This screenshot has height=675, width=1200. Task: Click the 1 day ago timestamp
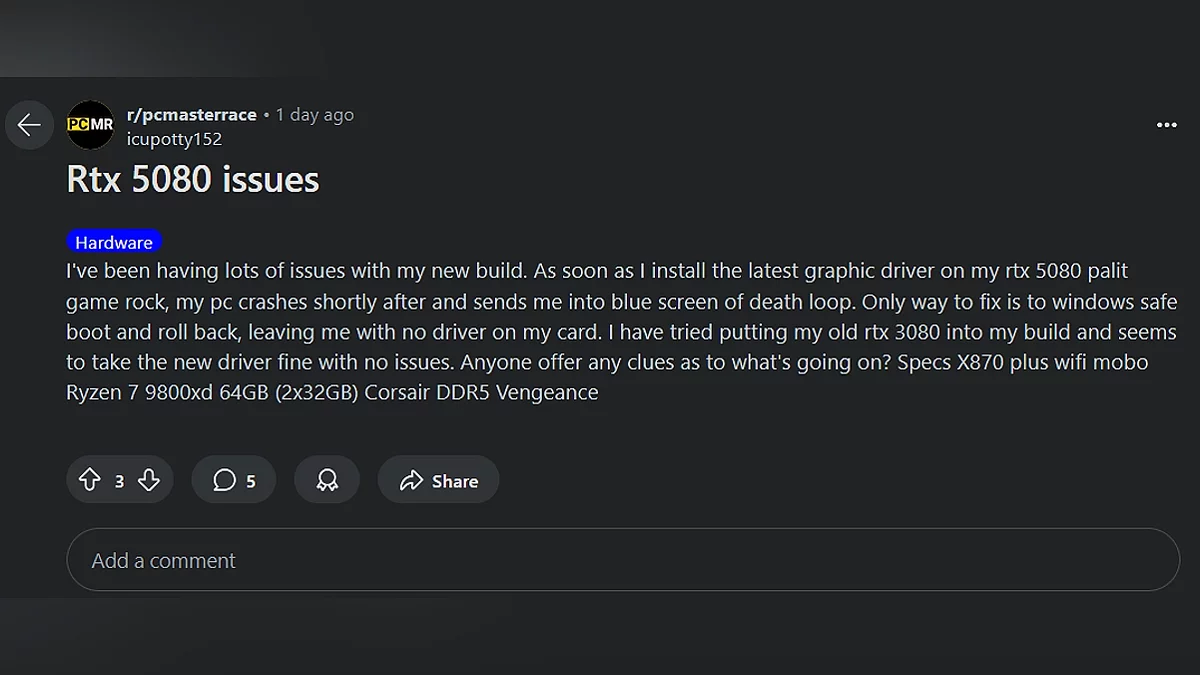(x=315, y=115)
